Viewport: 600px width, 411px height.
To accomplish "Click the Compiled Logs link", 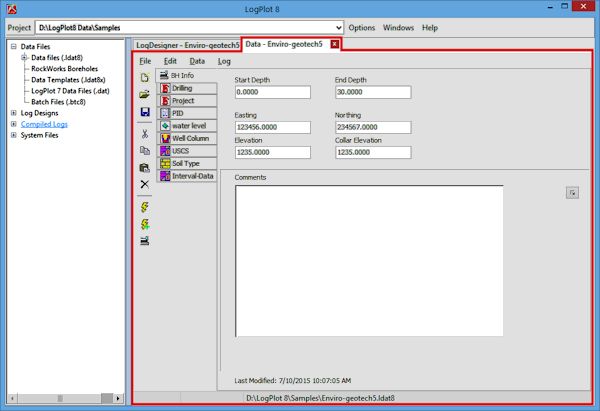I will point(44,124).
